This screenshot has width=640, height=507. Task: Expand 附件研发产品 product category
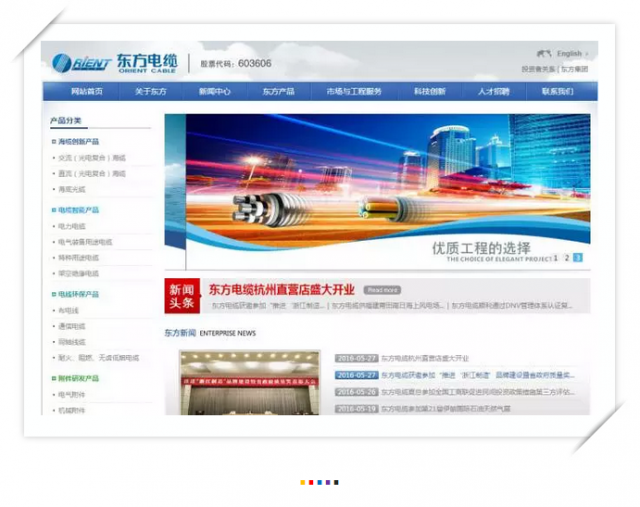point(78,378)
